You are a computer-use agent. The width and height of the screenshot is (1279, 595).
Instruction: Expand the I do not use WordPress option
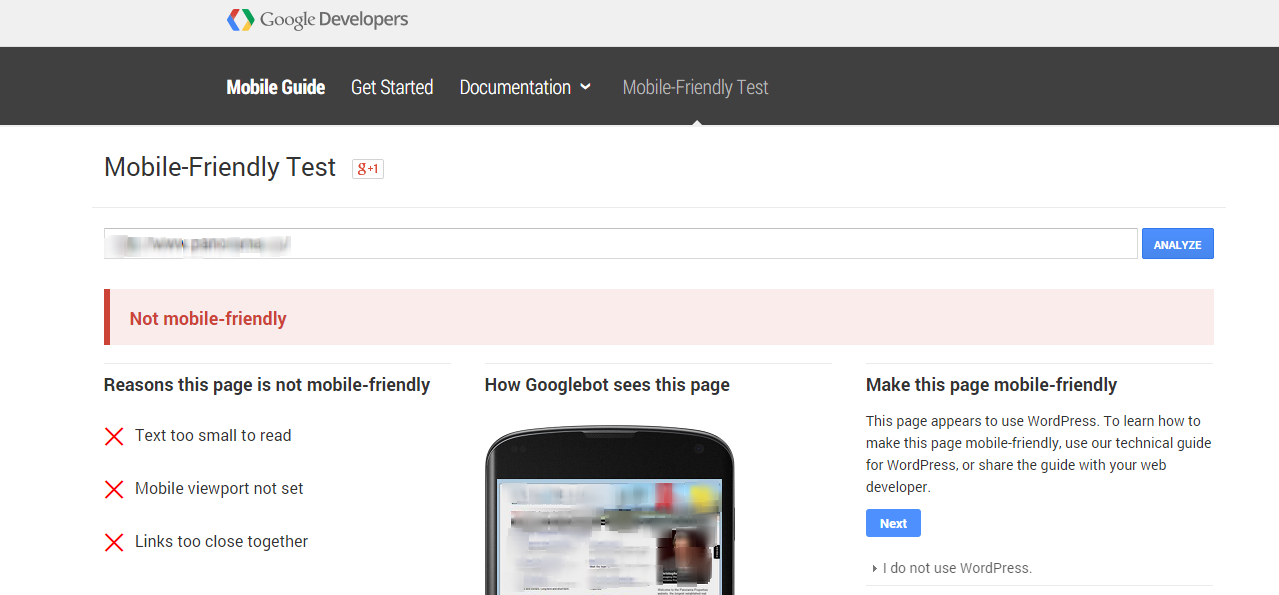pos(952,568)
